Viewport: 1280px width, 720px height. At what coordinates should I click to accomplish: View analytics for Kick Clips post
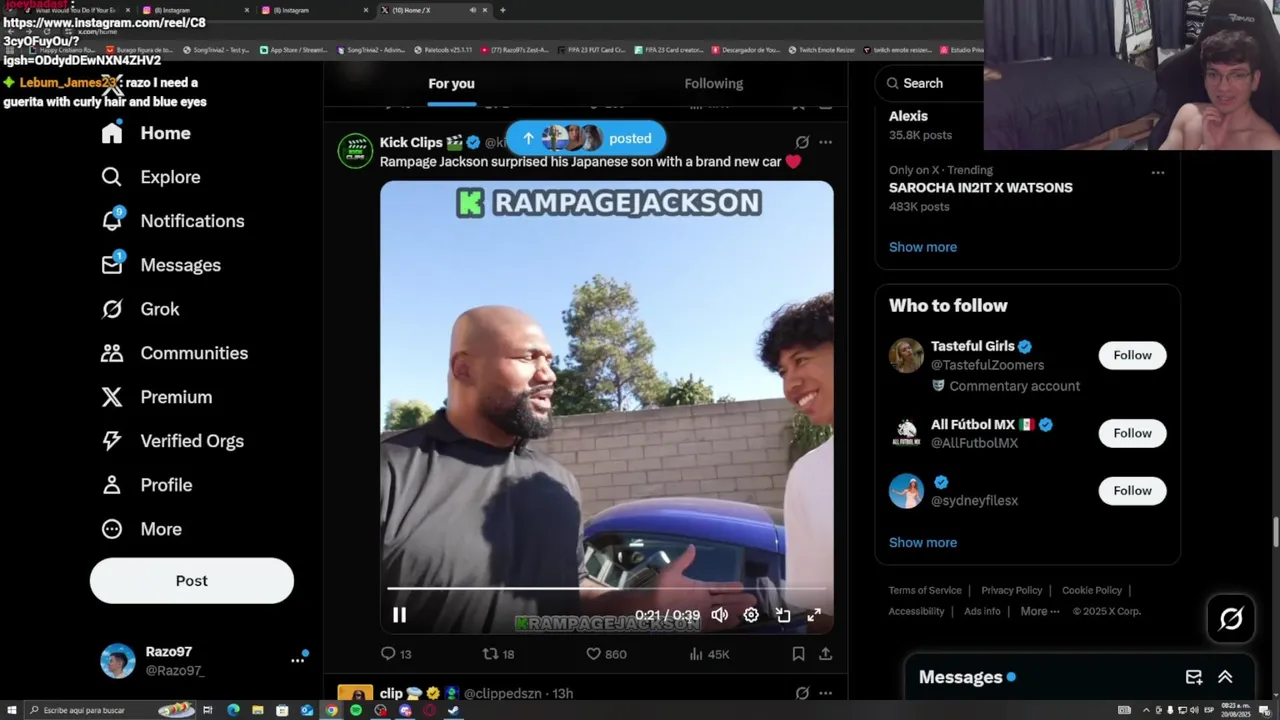coord(710,654)
